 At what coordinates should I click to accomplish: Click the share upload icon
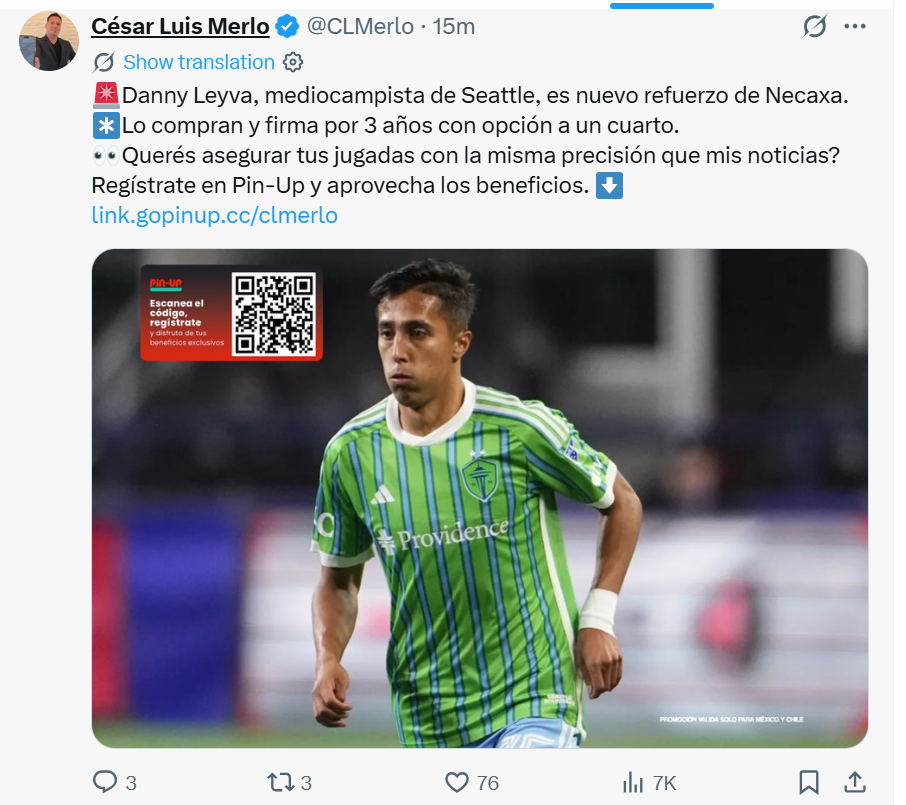(x=855, y=782)
